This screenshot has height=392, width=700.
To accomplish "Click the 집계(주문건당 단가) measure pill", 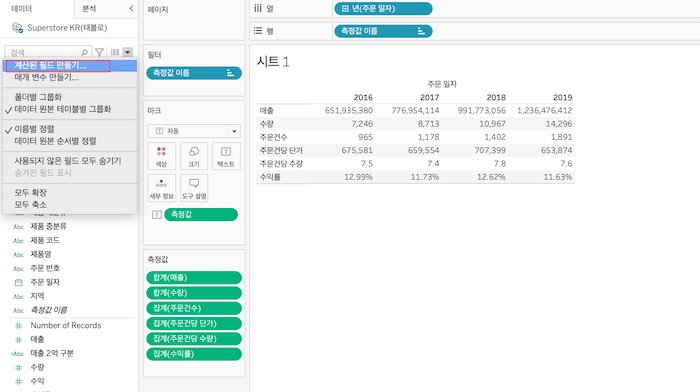I will [194, 323].
